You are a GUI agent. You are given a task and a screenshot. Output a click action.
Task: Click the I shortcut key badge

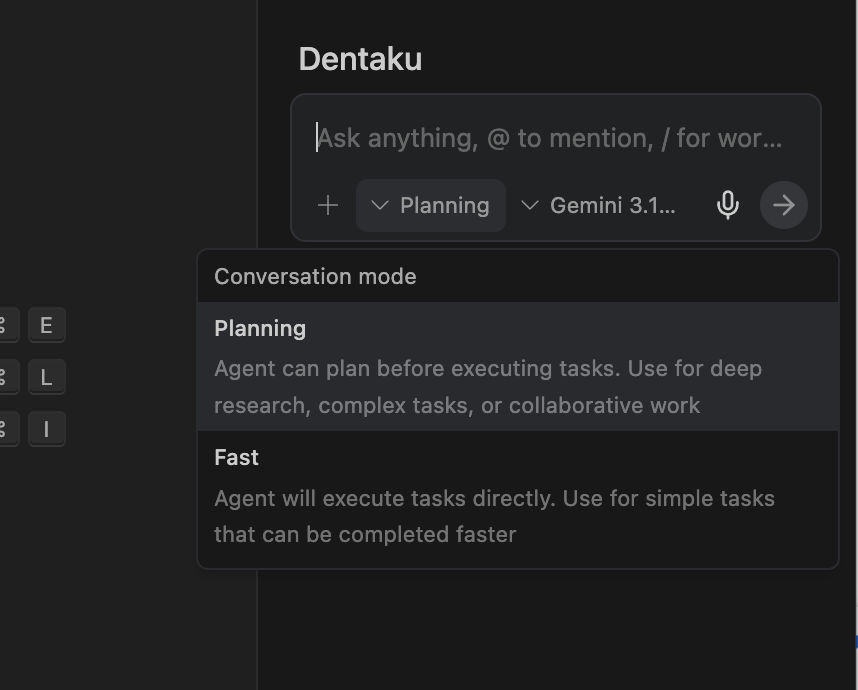[46, 429]
